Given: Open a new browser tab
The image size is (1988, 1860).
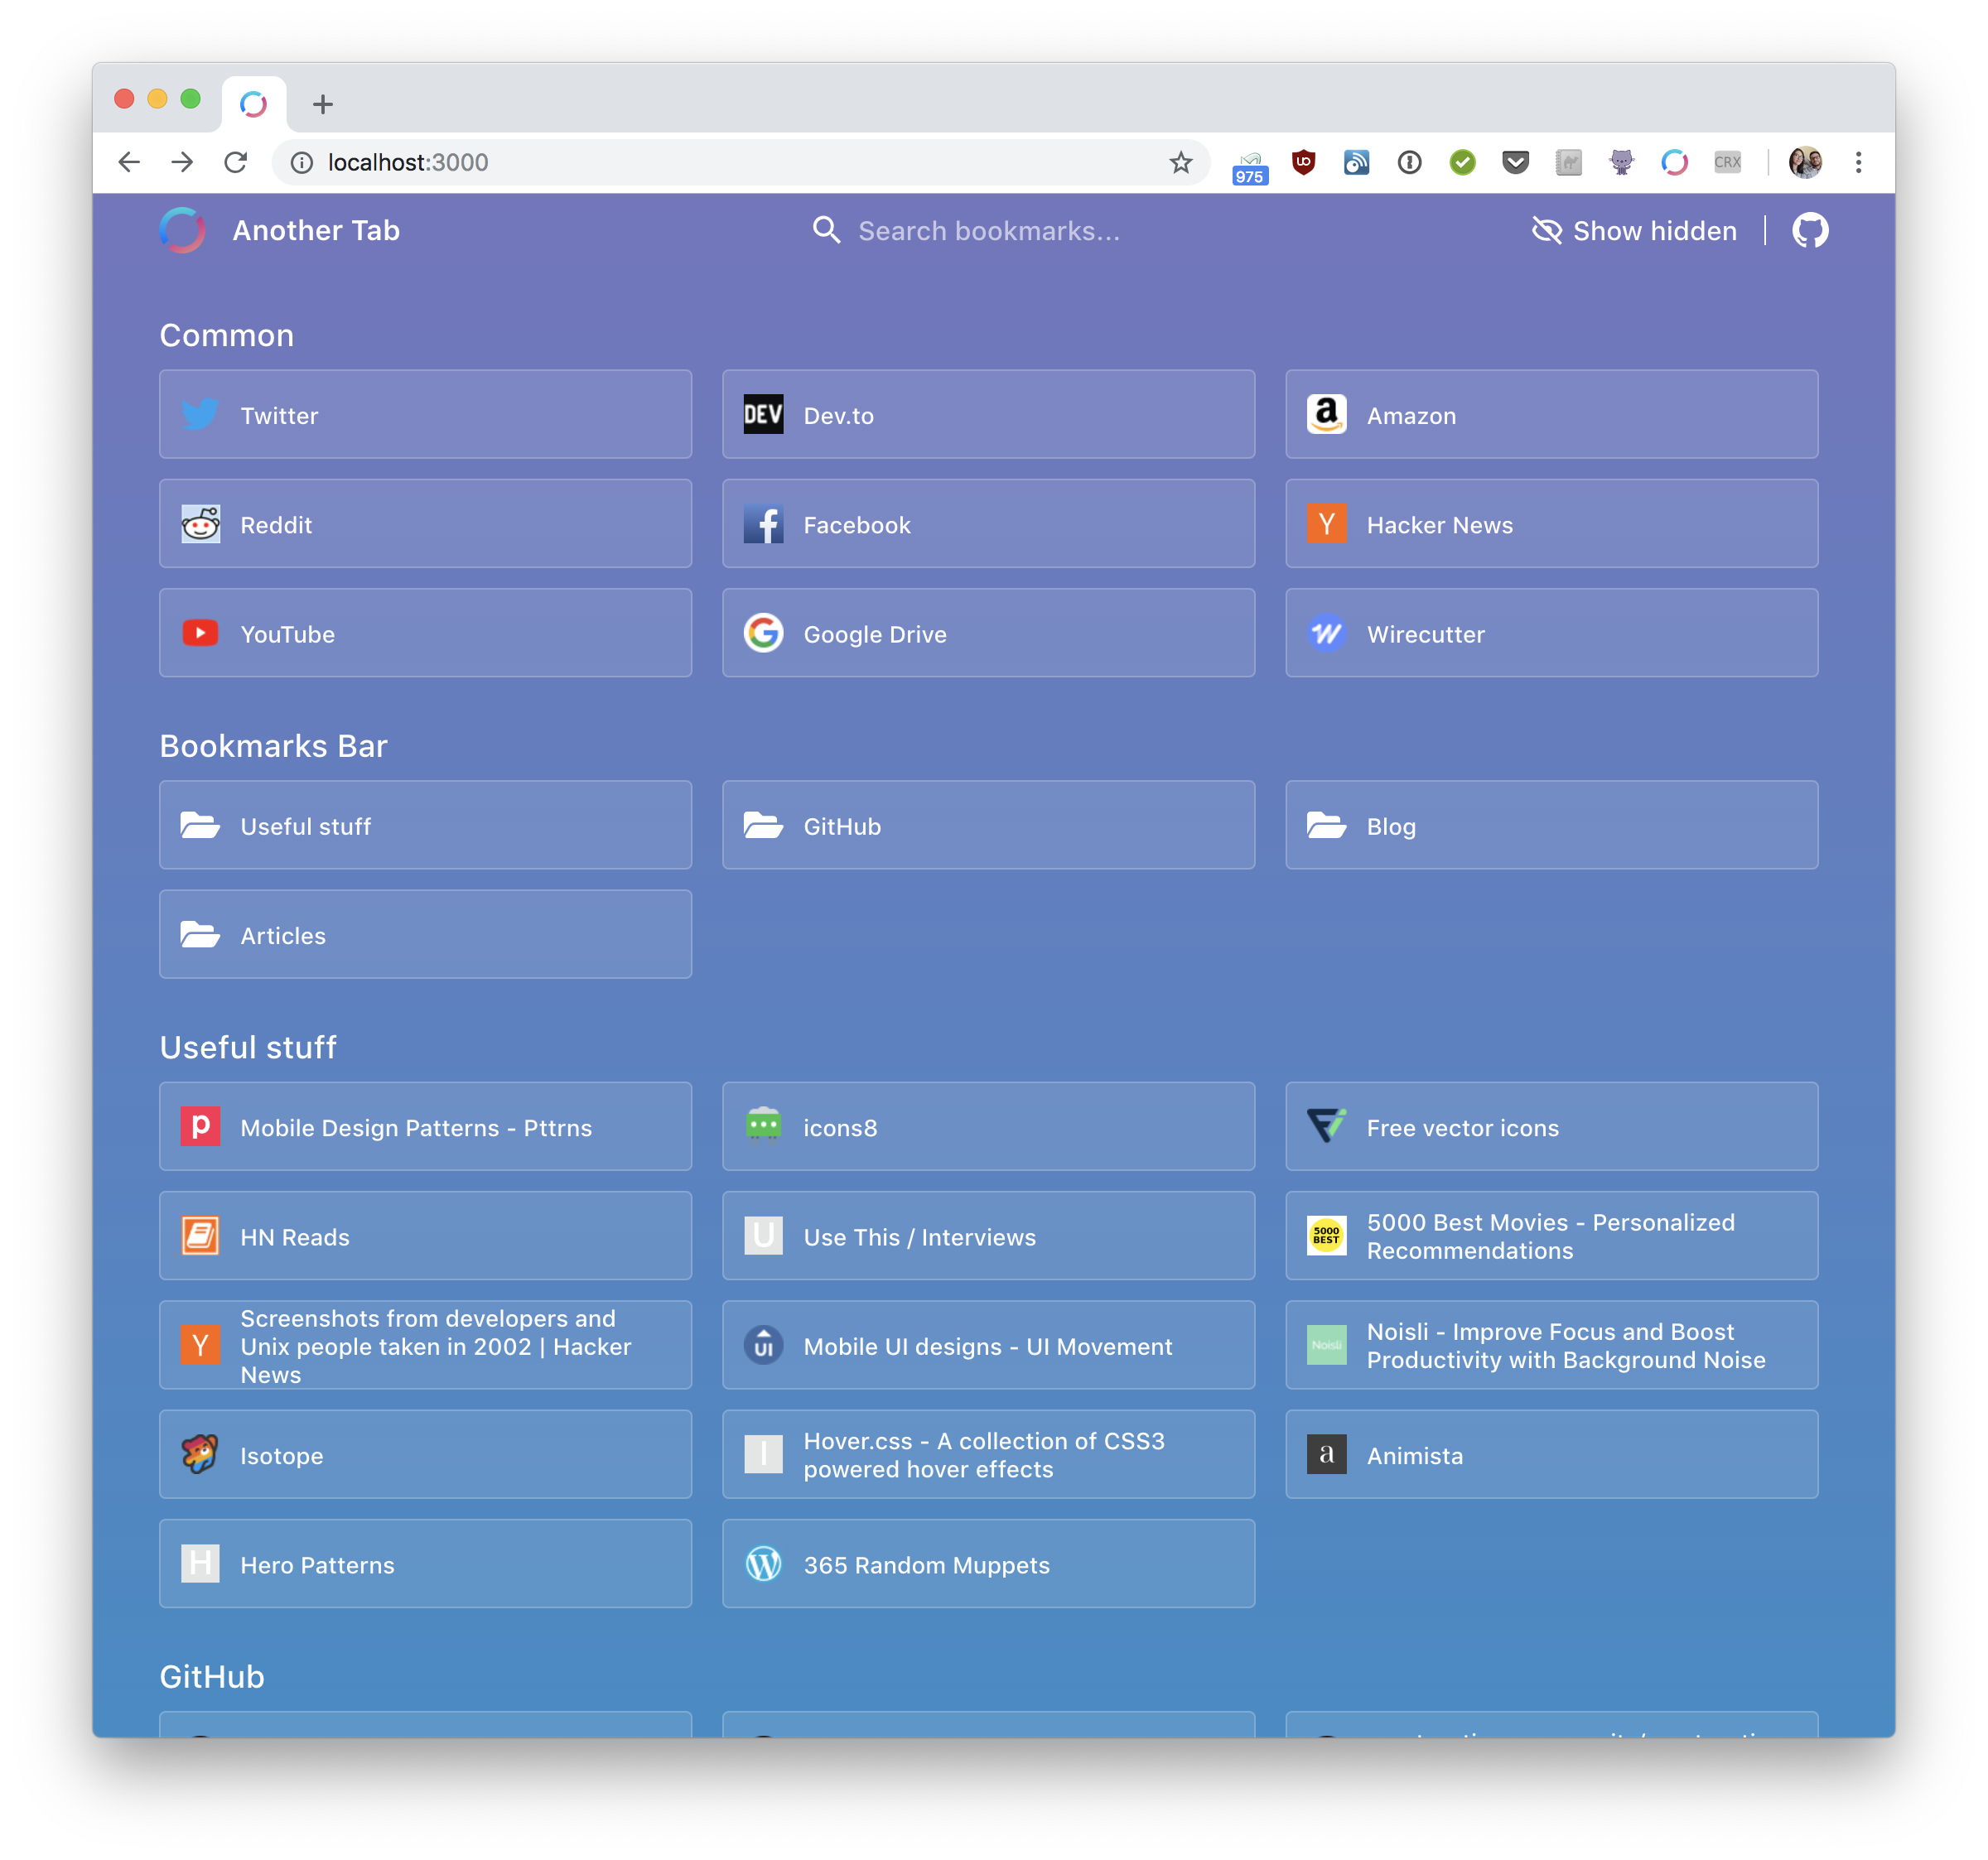Looking at the screenshot, I should click(322, 104).
